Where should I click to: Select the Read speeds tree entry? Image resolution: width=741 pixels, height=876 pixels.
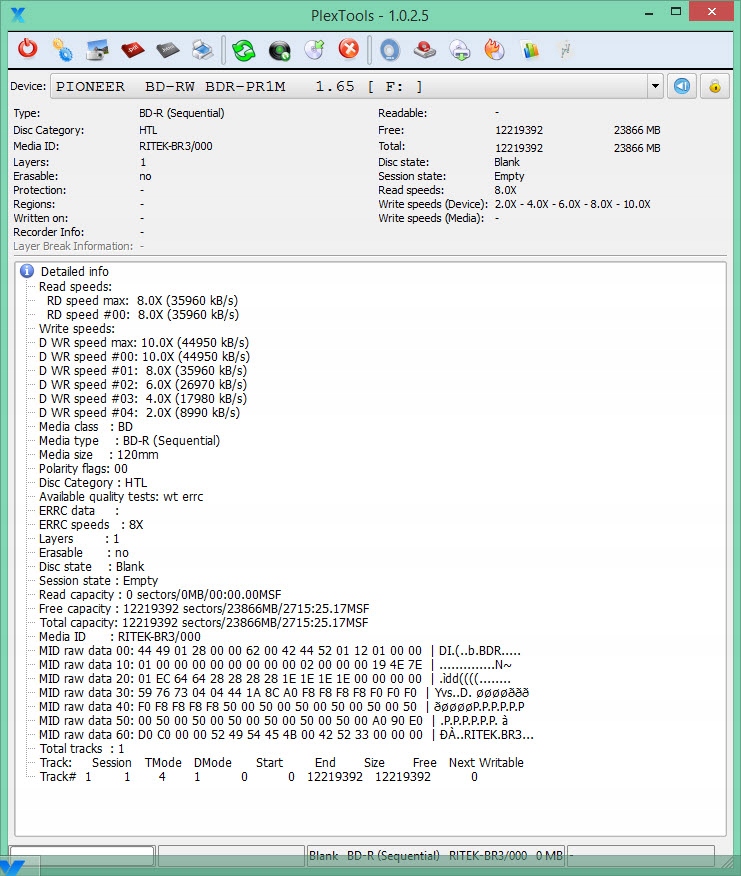tap(75, 286)
